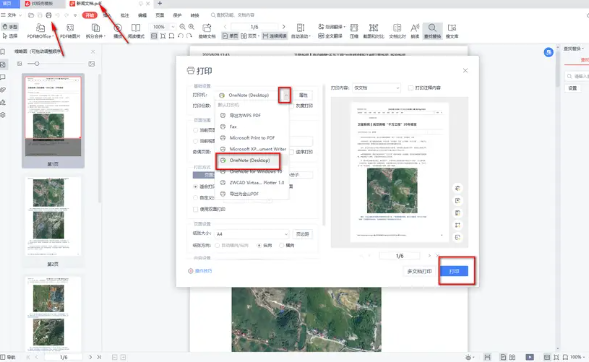
Task: Click the PDF转图片 toolbar icon
Action: (x=70, y=31)
